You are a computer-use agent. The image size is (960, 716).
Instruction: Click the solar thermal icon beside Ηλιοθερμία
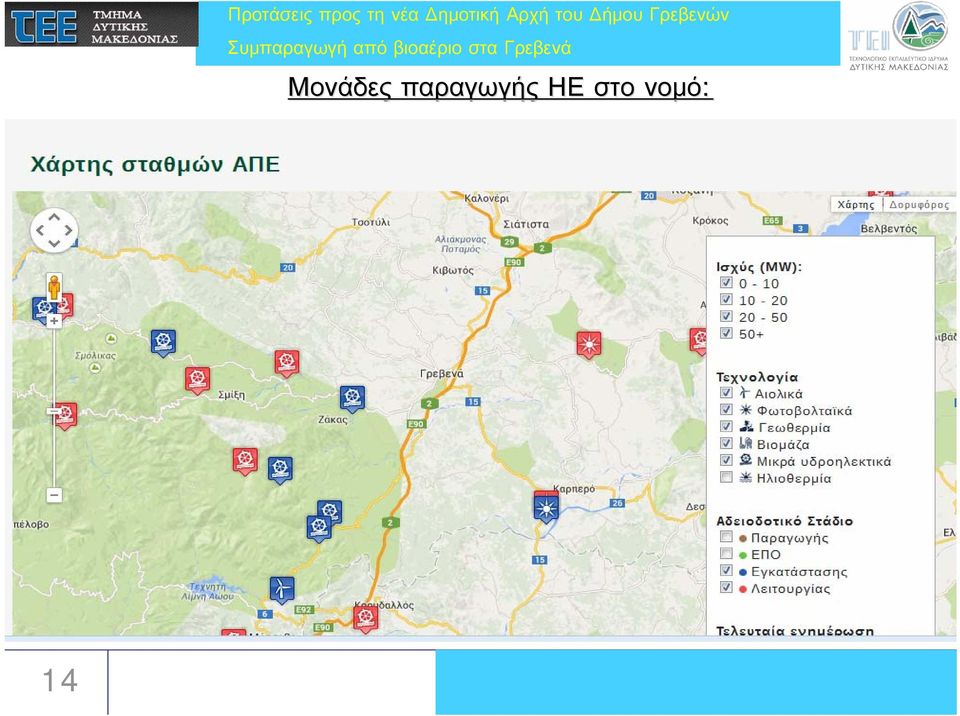[746, 477]
